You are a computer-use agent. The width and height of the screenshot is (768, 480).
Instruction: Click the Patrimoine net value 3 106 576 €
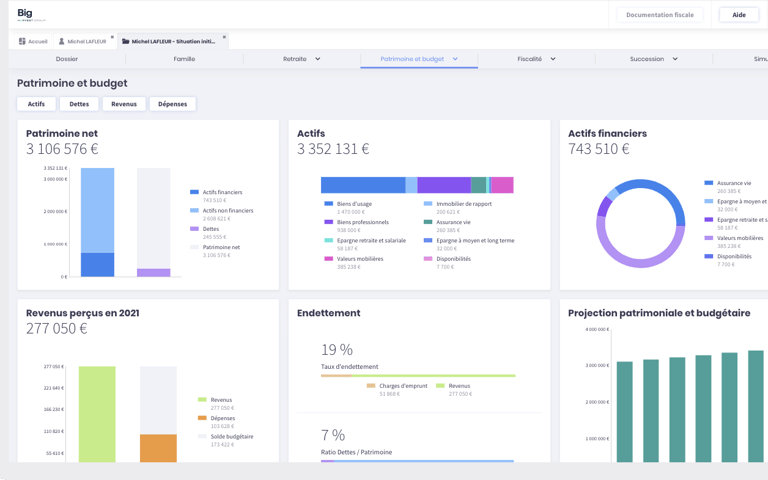click(62, 149)
